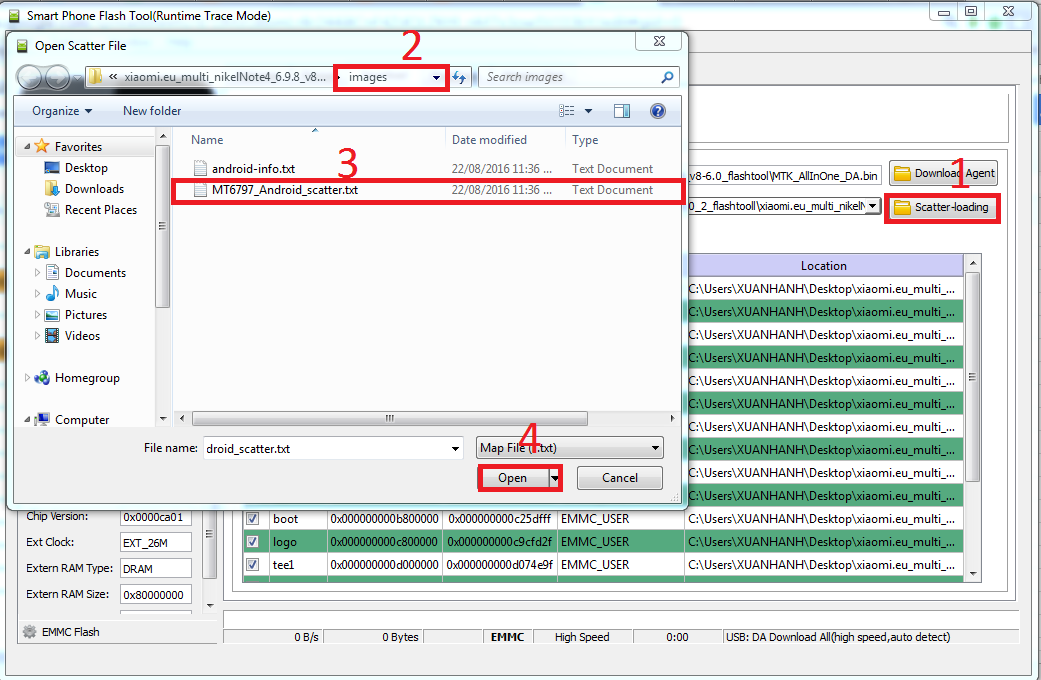The image size is (1041, 680).
Task: Toggle the preview pane icon
Action: (622, 111)
